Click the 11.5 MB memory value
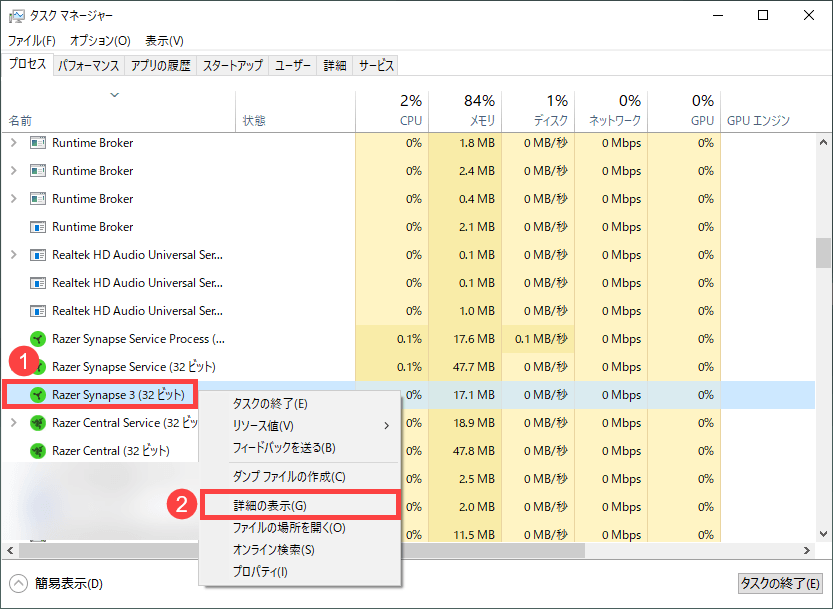 tap(474, 535)
